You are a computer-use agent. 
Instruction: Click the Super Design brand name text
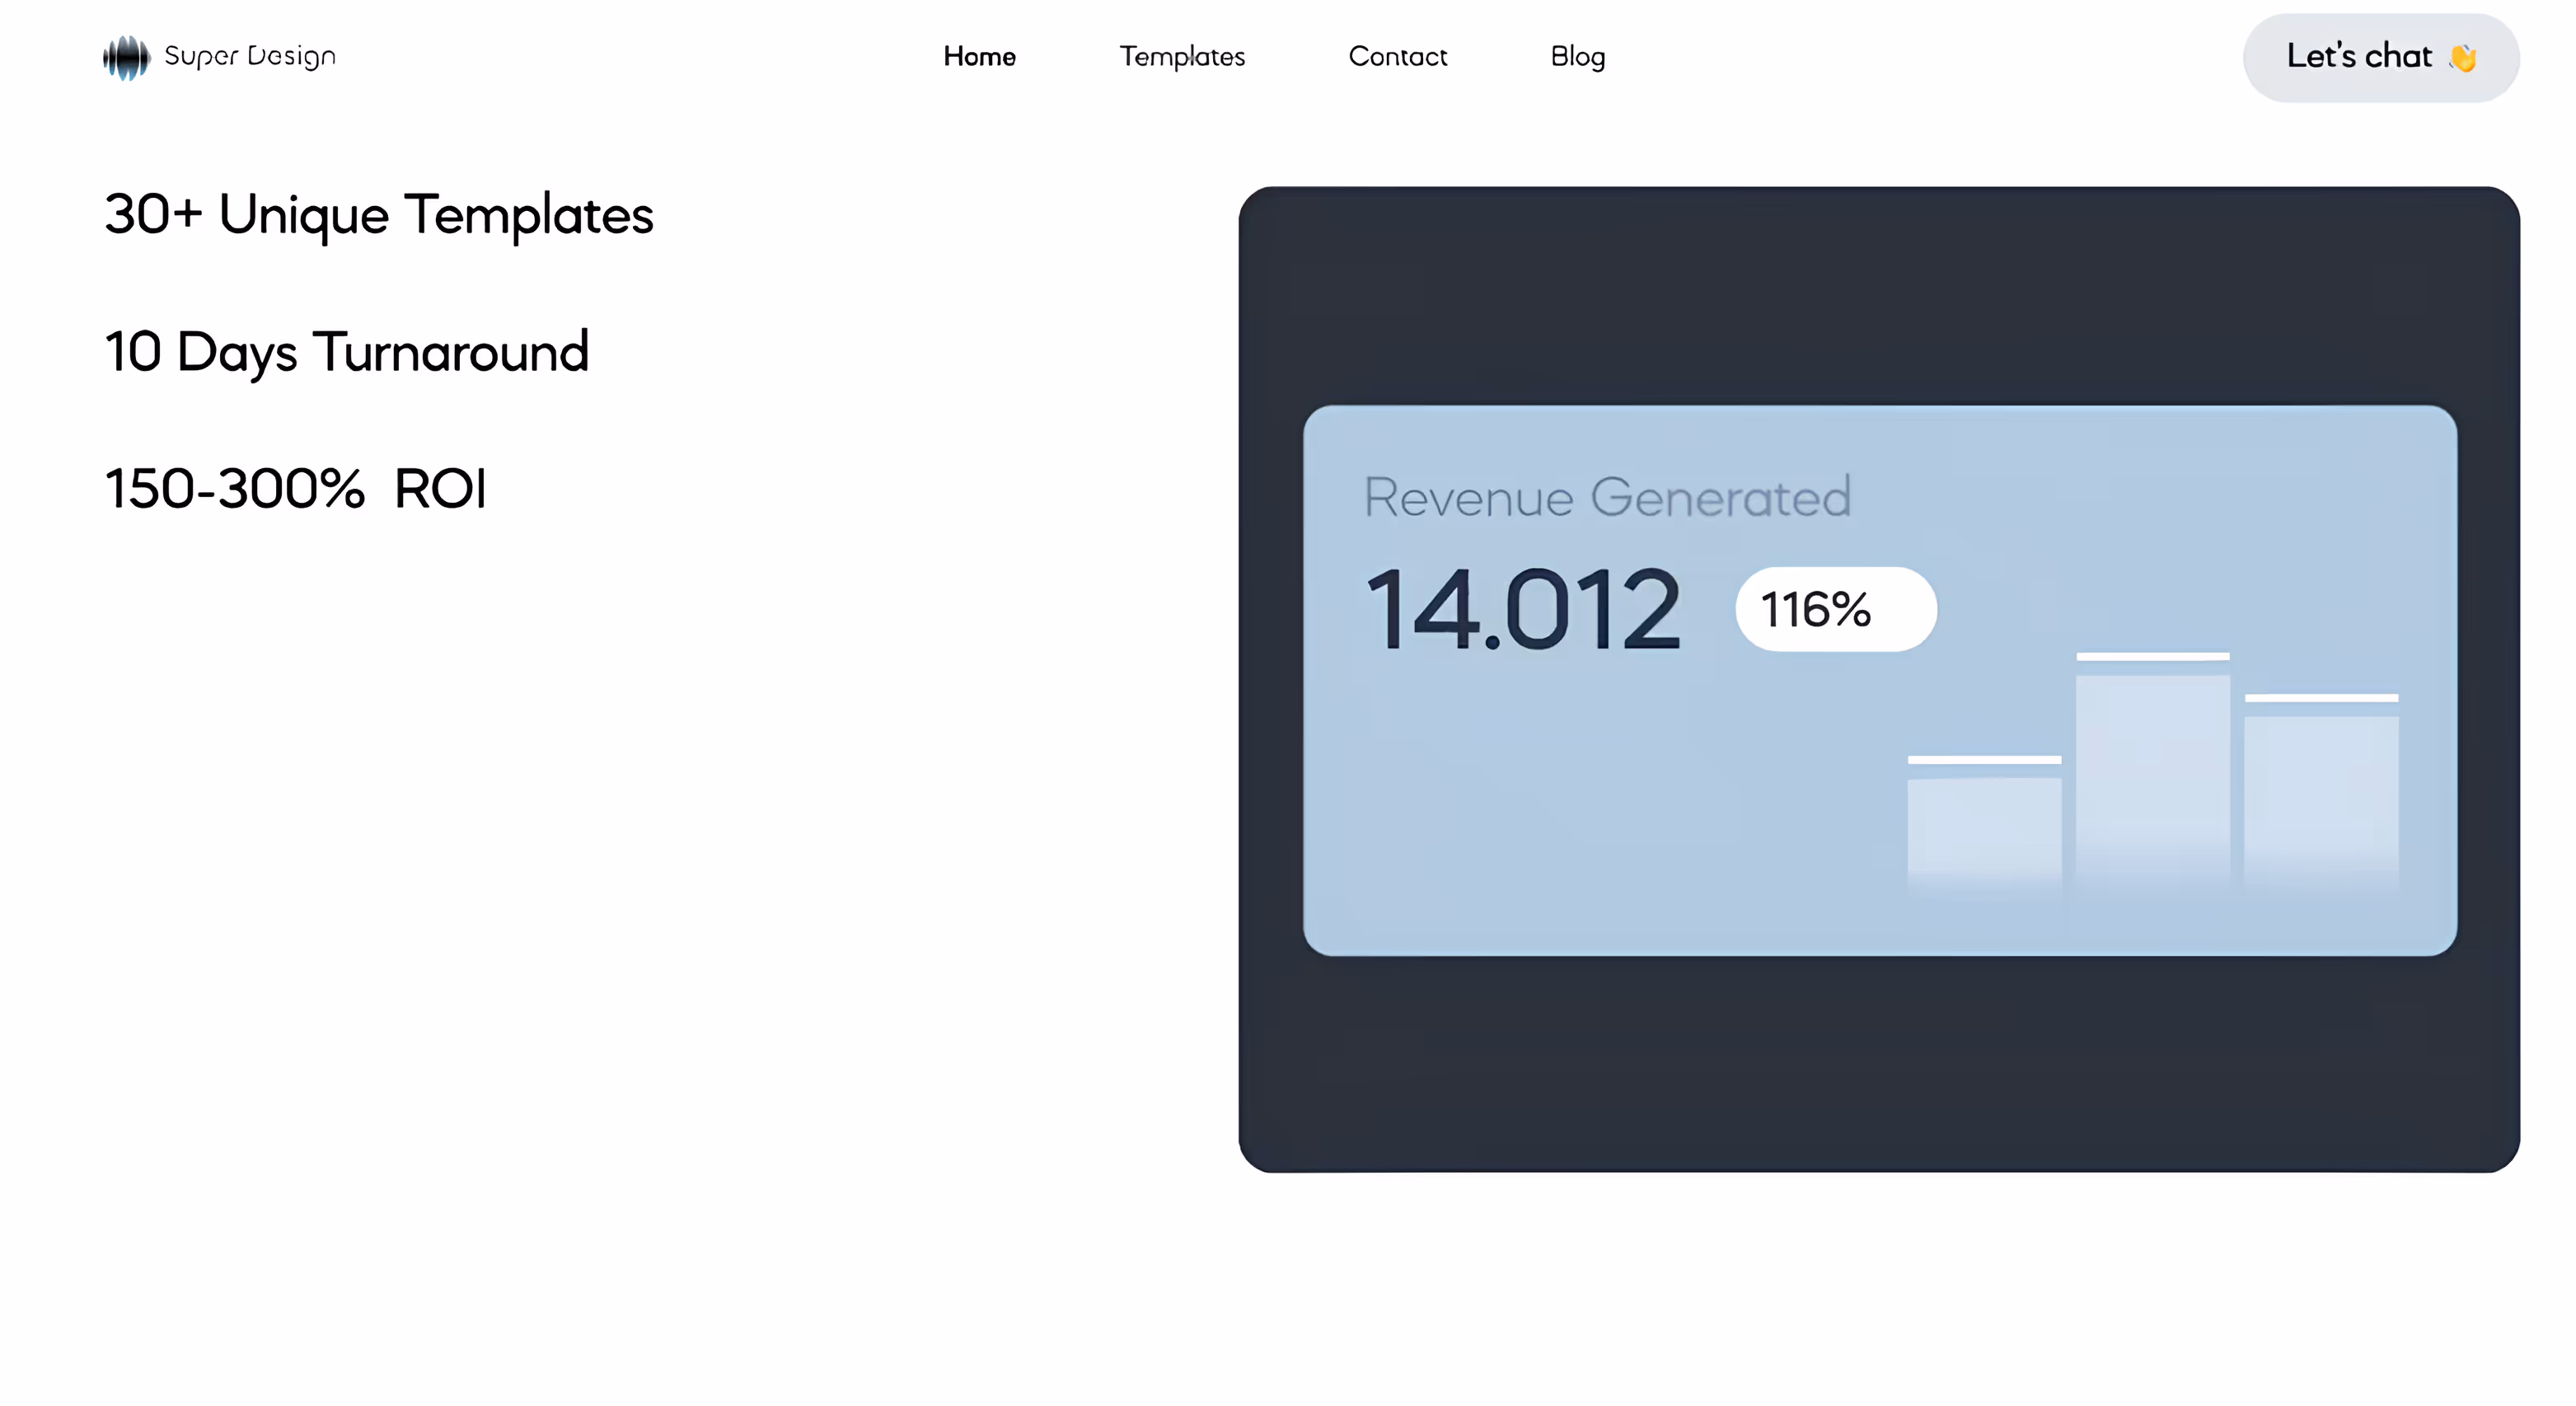click(250, 56)
